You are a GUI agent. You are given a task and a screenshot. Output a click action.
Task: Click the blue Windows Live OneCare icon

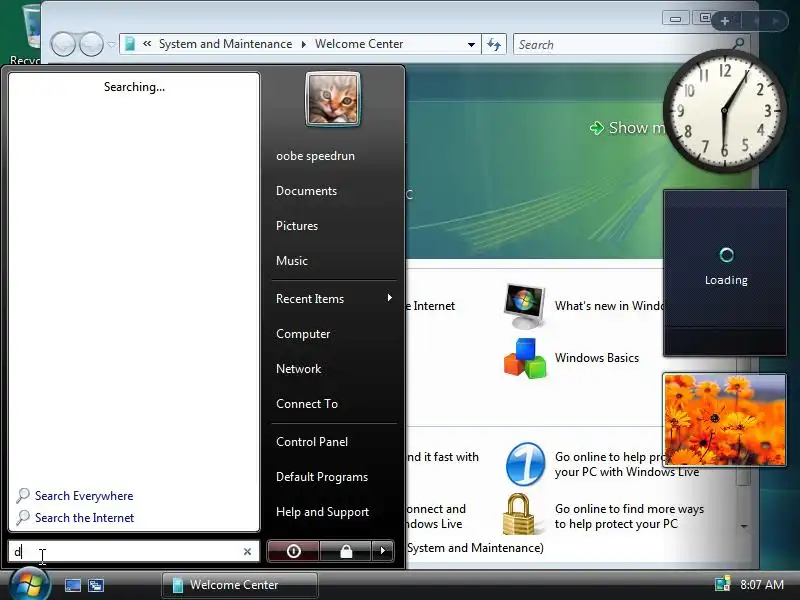pos(525,464)
